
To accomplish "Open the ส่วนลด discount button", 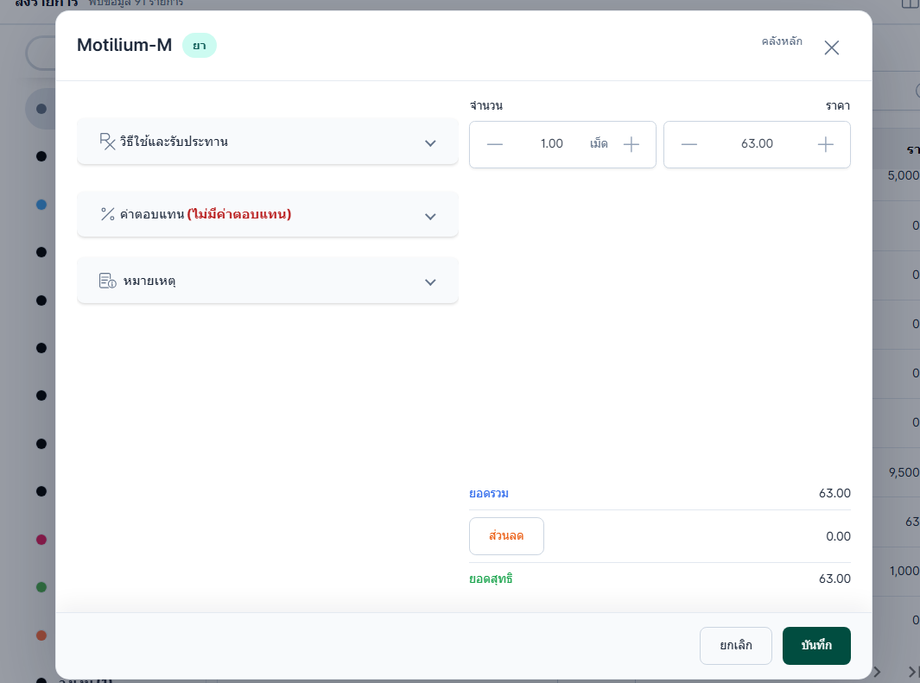I will (506, 536).
